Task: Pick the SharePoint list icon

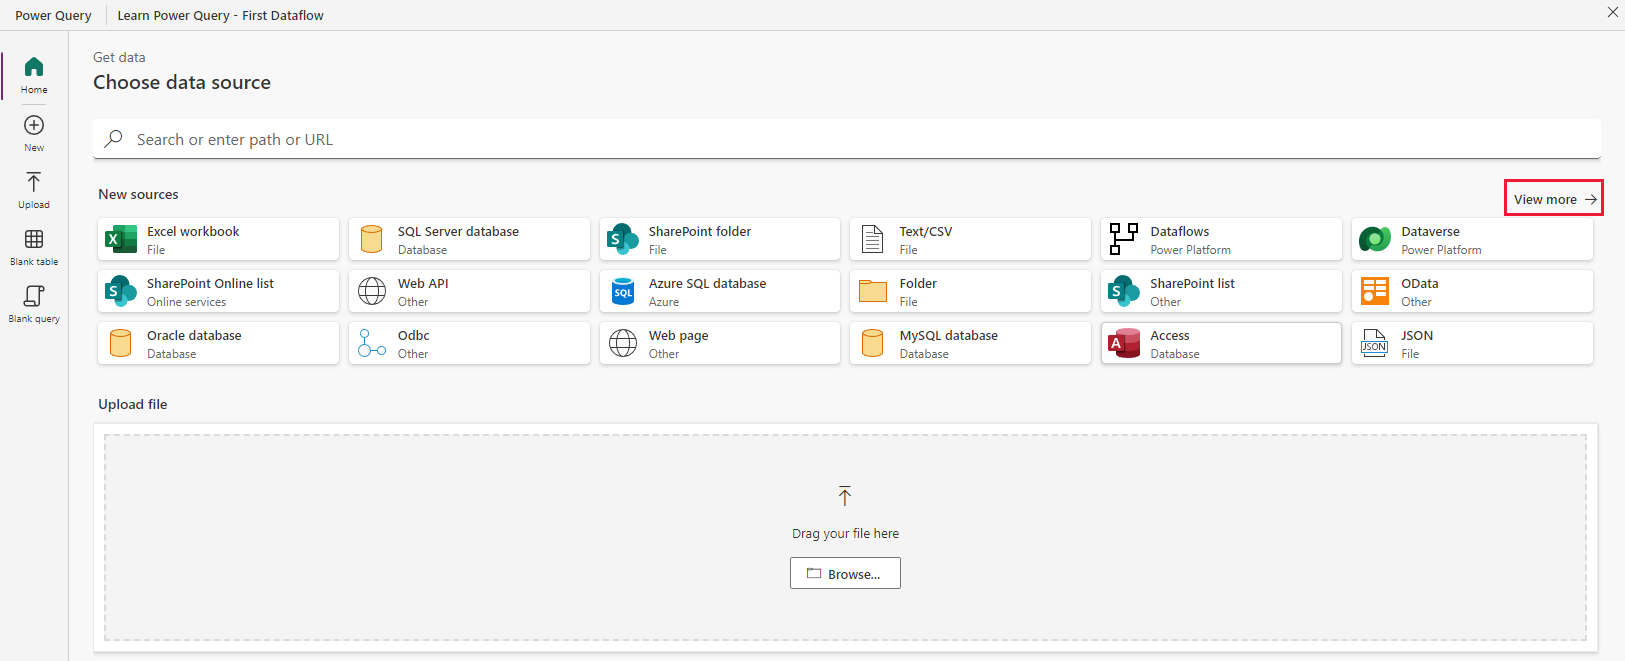Action: [x=1124, y=291]
